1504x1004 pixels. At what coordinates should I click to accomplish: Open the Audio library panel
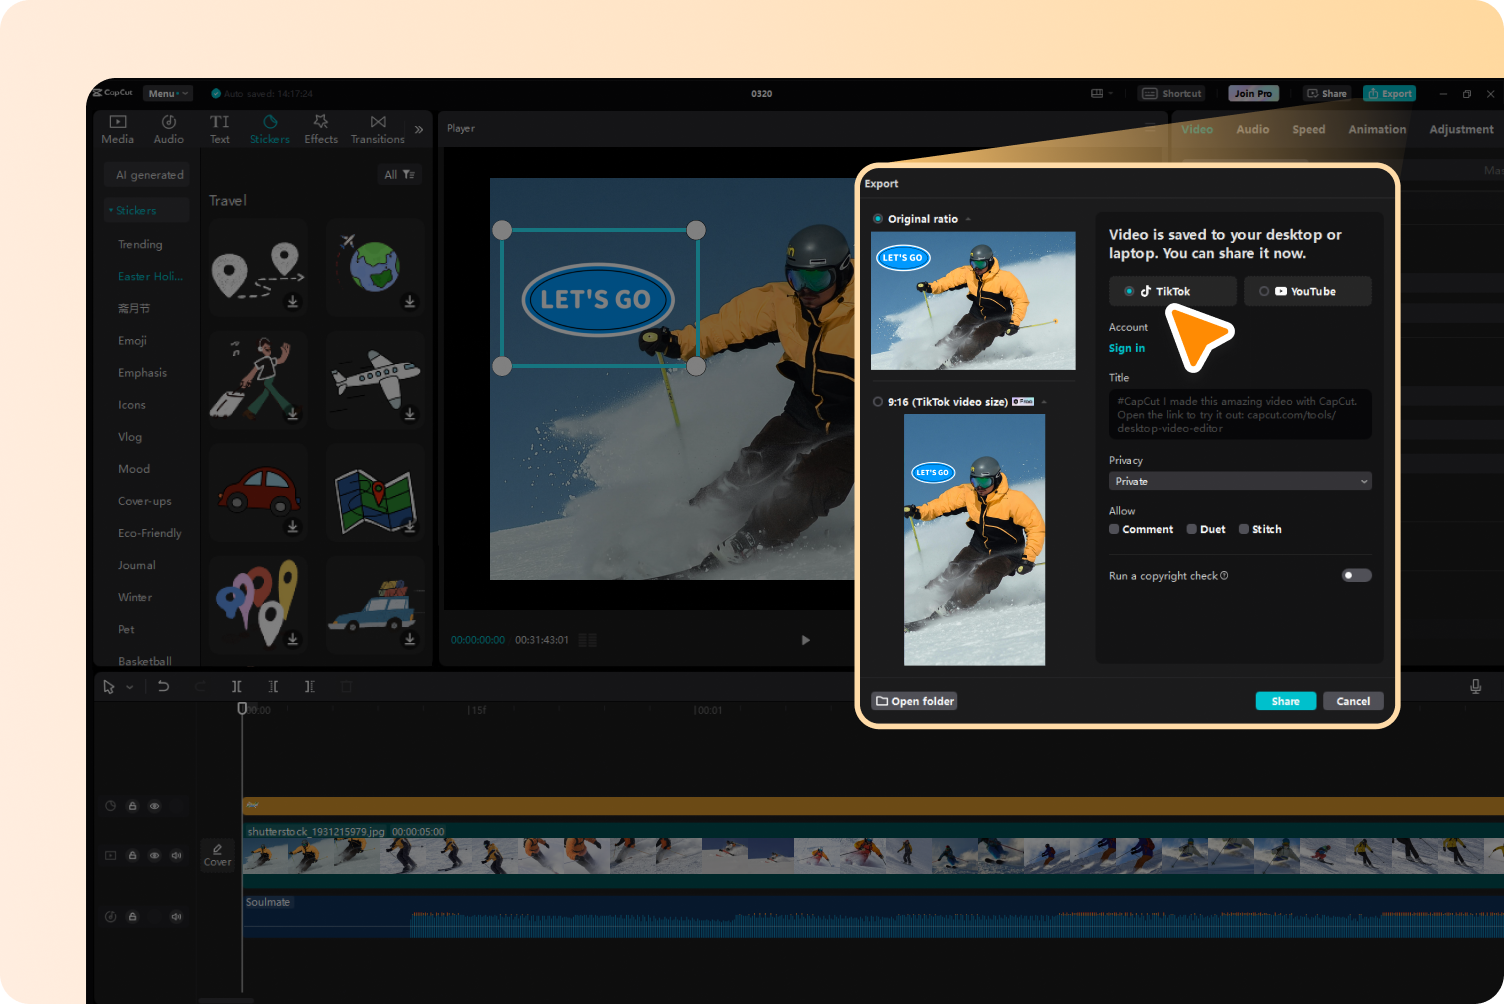click(x=168, y=128)
